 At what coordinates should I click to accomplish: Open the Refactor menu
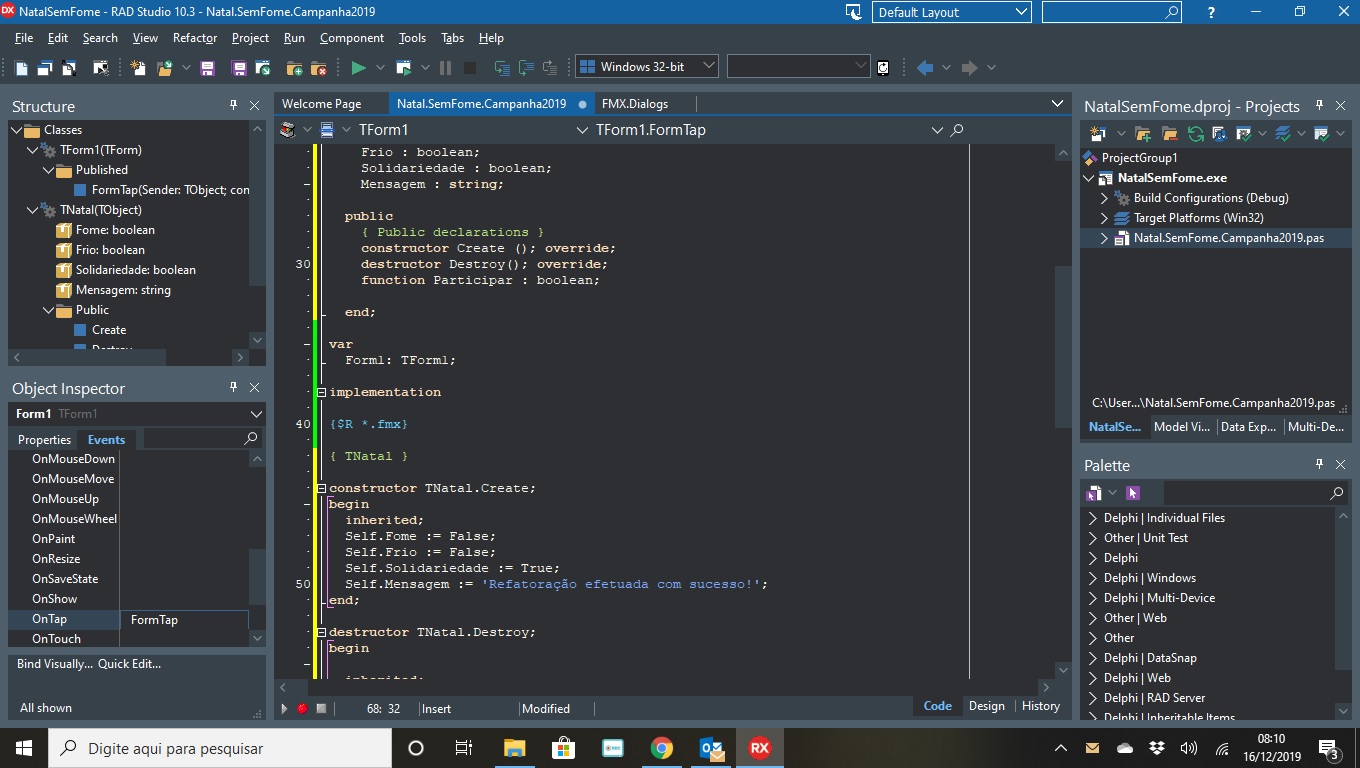pos(195,38)
